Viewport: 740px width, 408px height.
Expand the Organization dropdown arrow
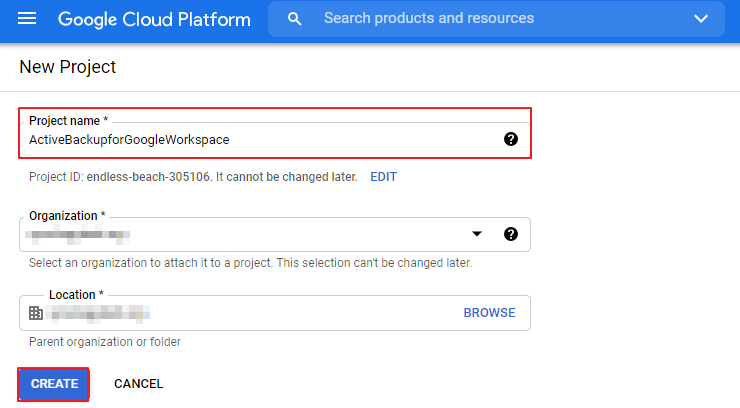(x=477, y=234)
